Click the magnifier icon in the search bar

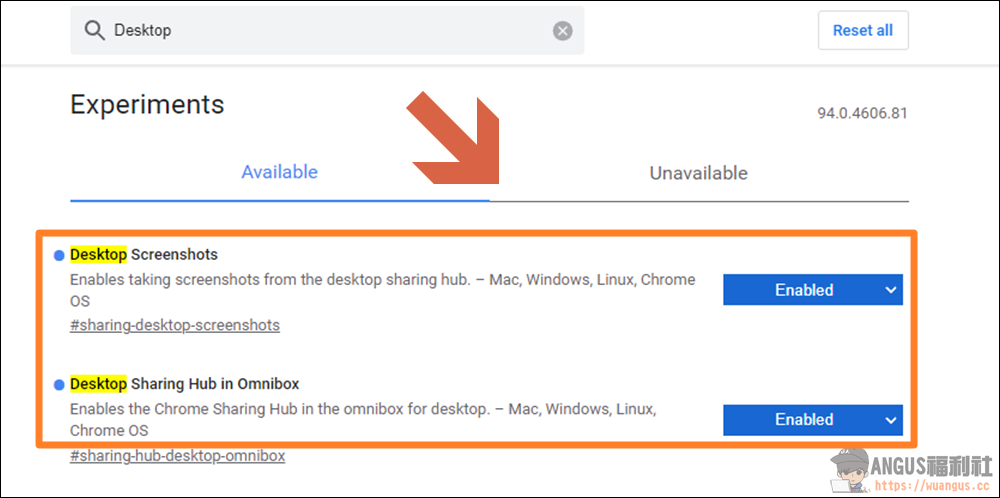[x=95, y=31]
